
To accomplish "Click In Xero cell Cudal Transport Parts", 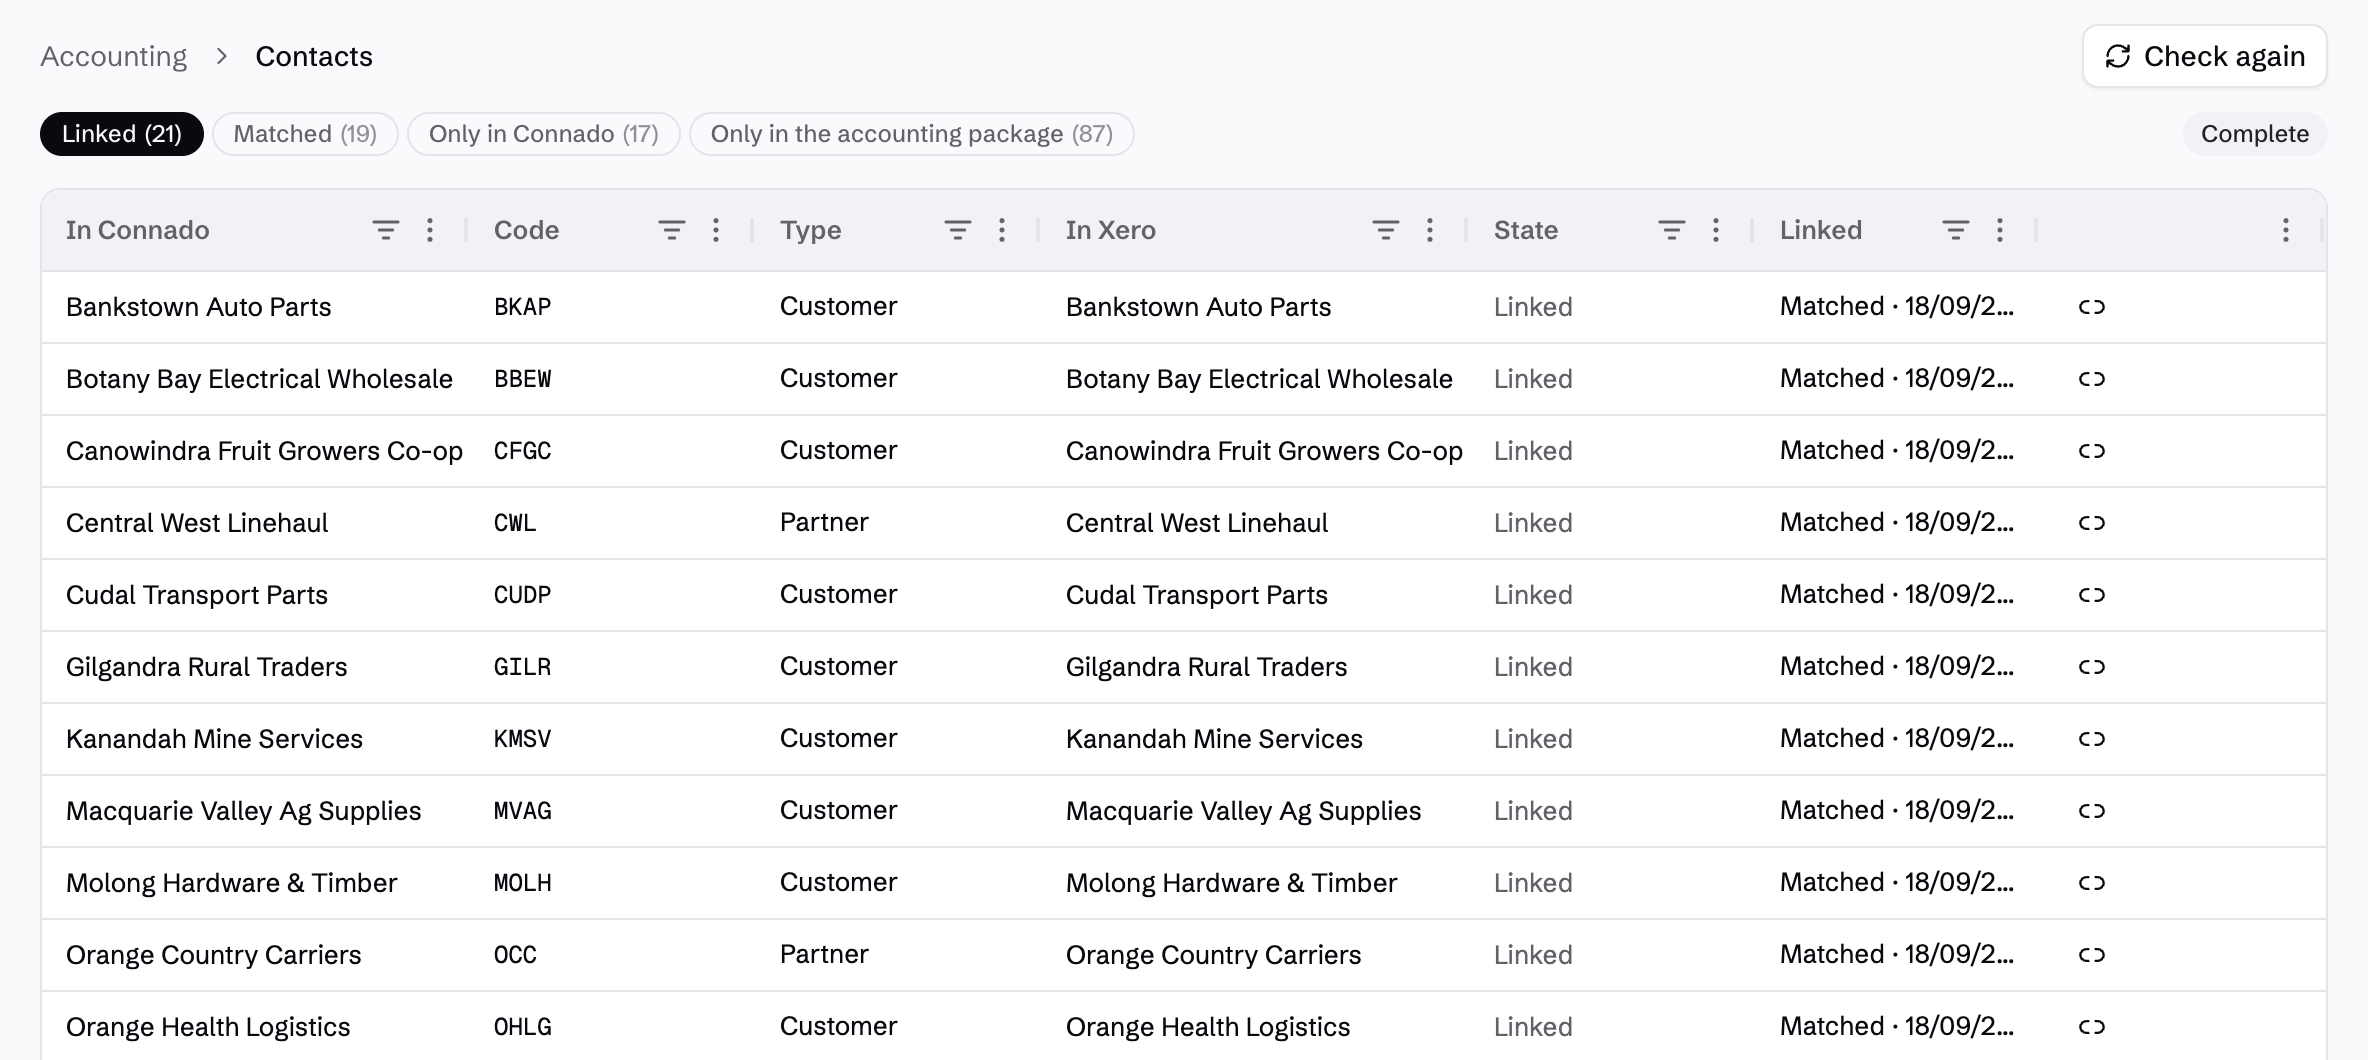I will click(x=1197, y=595).
